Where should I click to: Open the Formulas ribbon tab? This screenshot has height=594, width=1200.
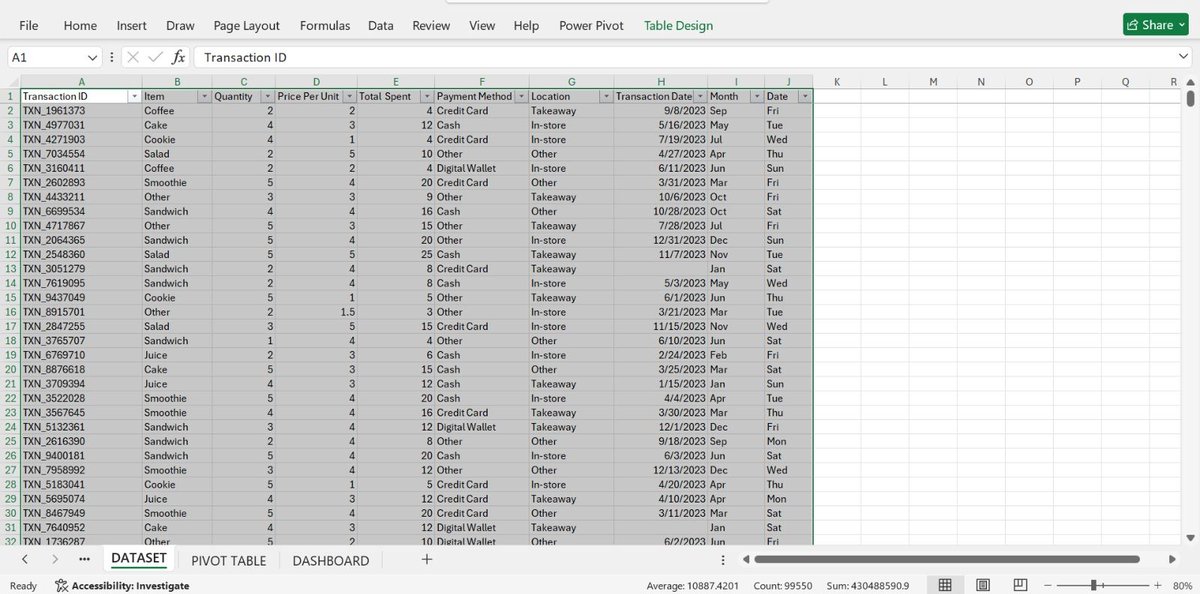325,25
